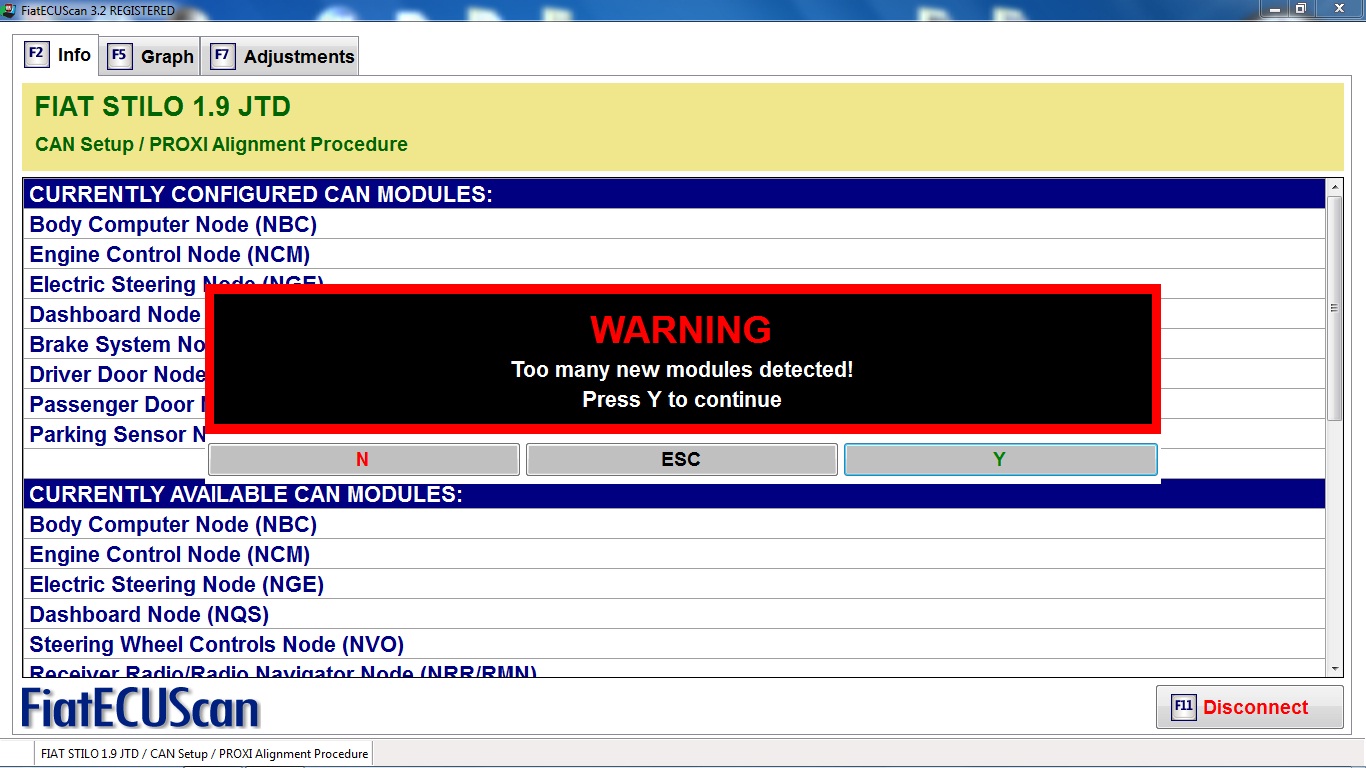Screen dimensions: 1366x768
Task: Click the Disconnect button
Action: point(1249,707)
